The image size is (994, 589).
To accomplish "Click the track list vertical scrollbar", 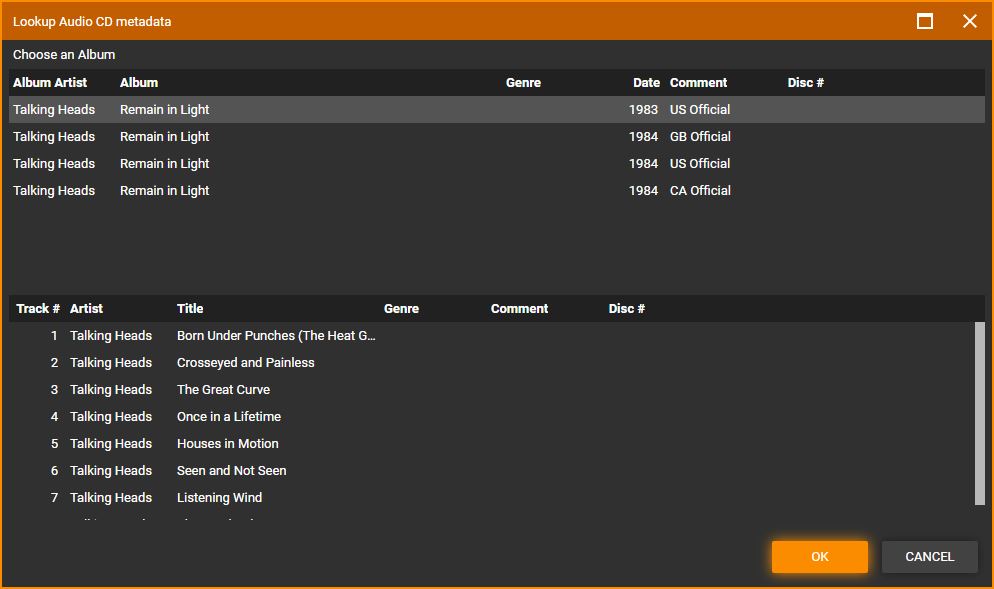I will pyautogui.click(x=979, y=412).
